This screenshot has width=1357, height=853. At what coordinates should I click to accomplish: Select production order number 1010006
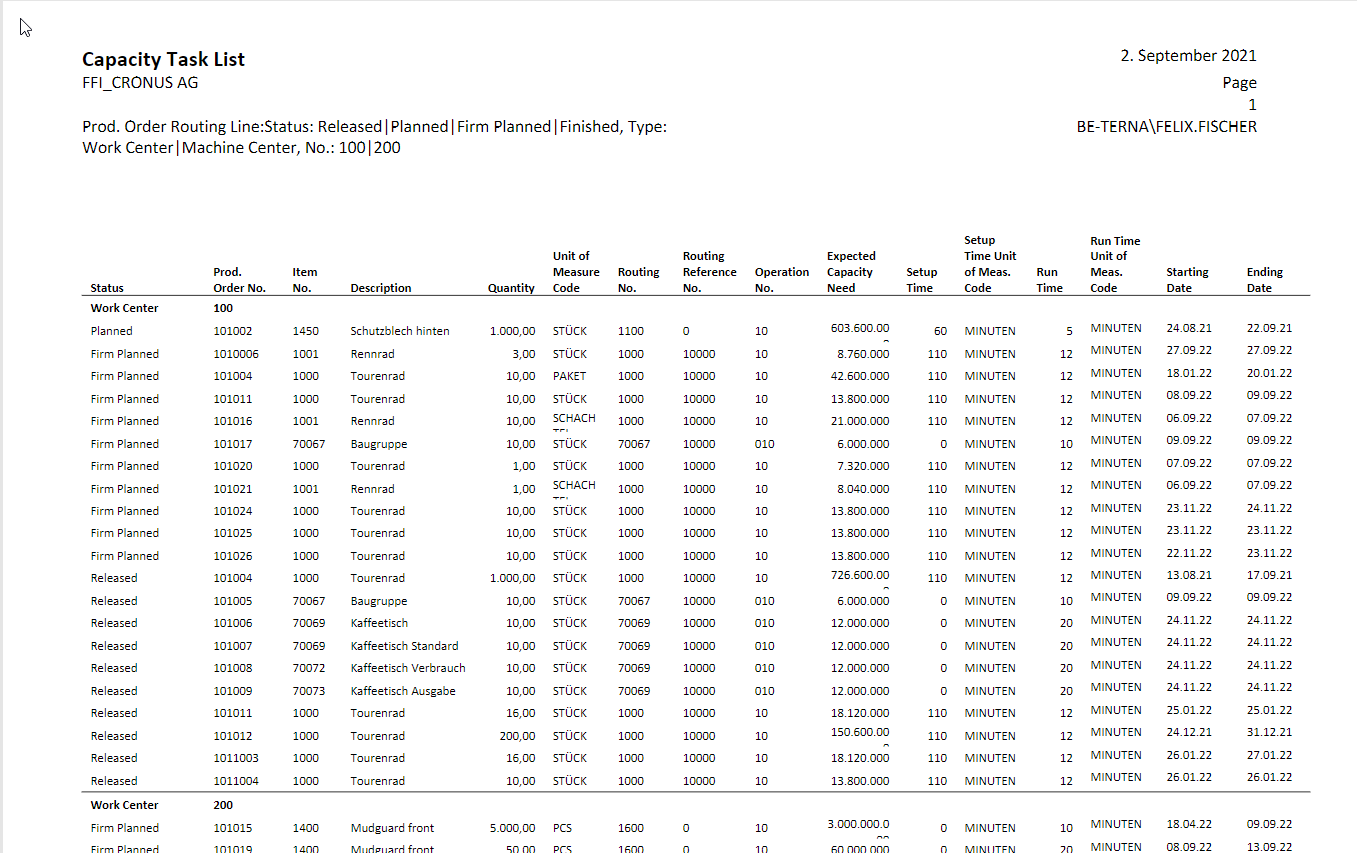(236, 354)
